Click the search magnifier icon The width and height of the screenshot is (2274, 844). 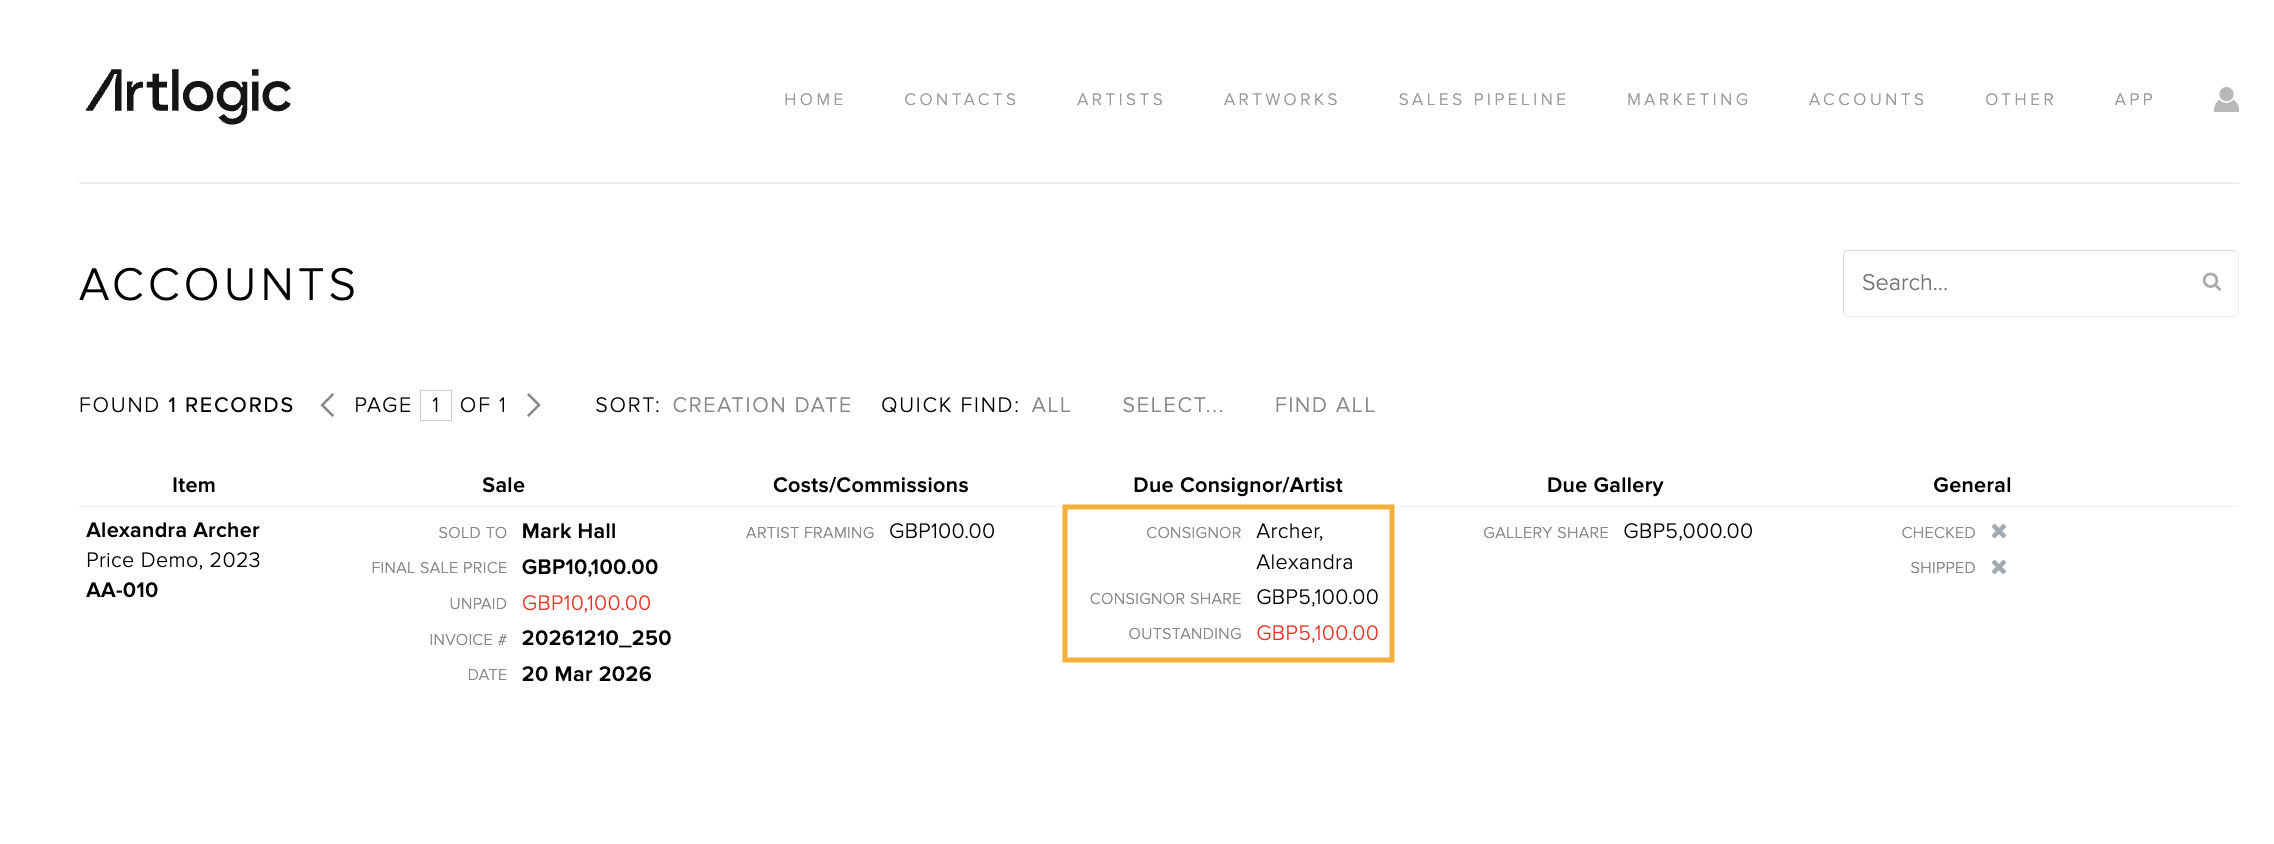[2211, 283]
